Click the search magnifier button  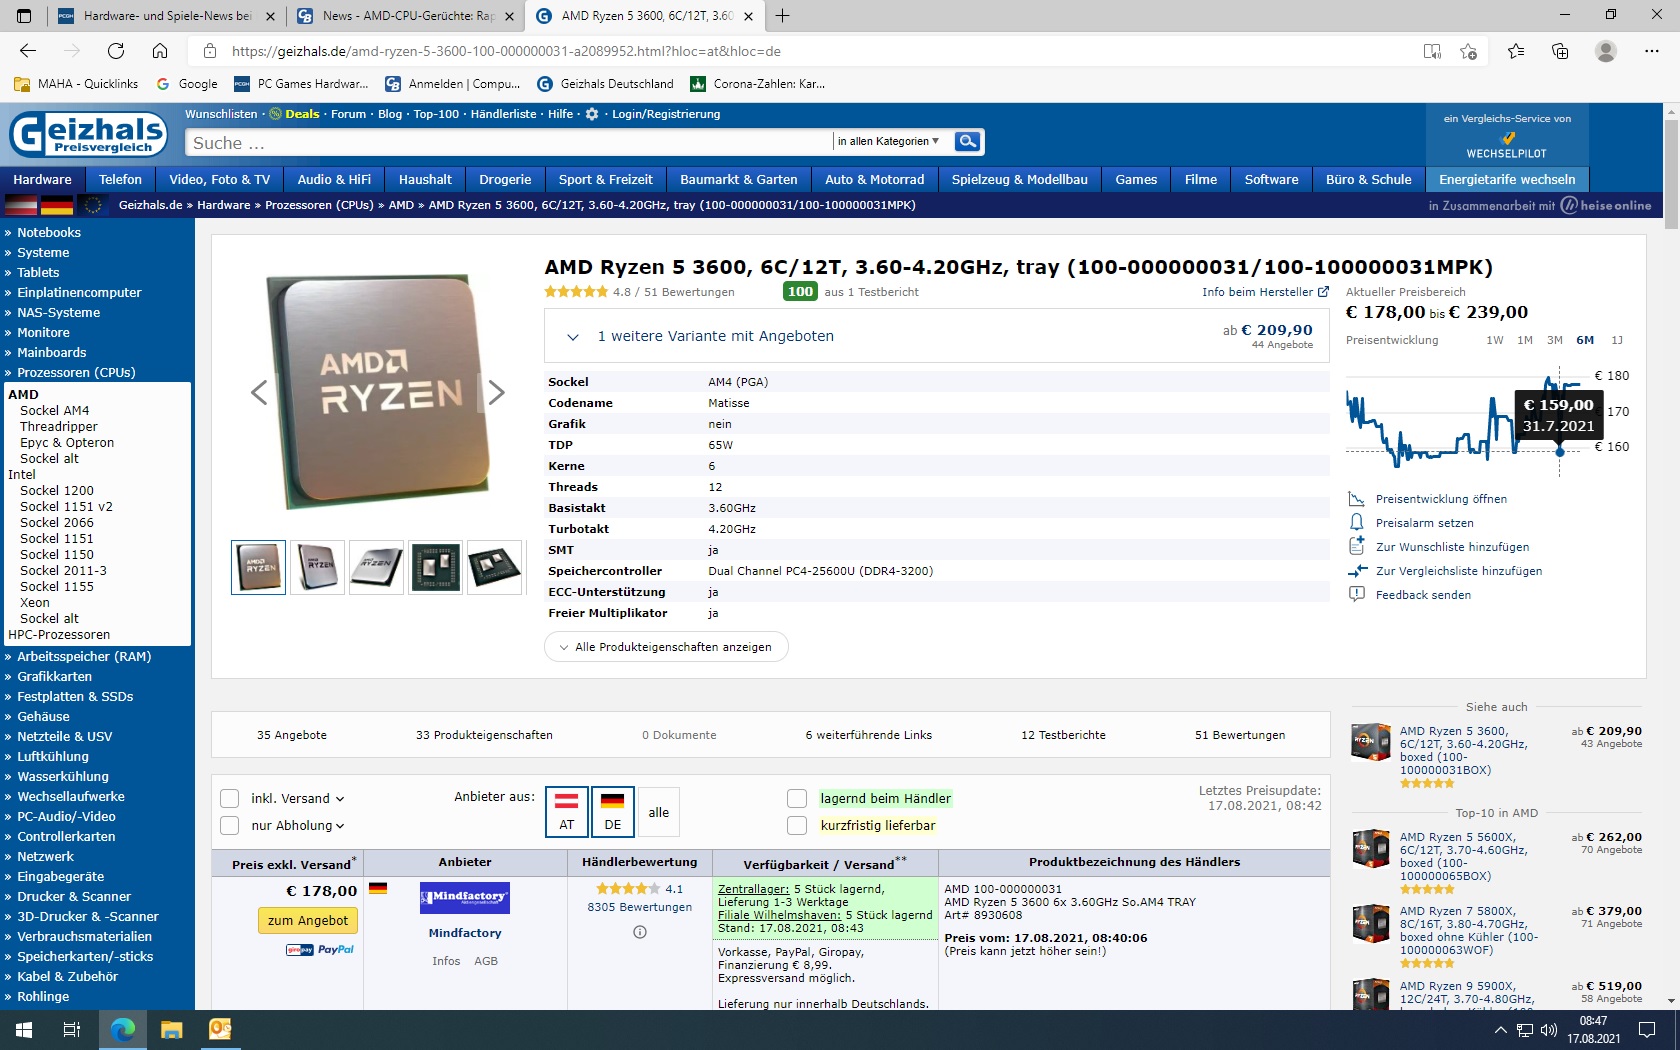pyautogui.click(x=967, y=142)
